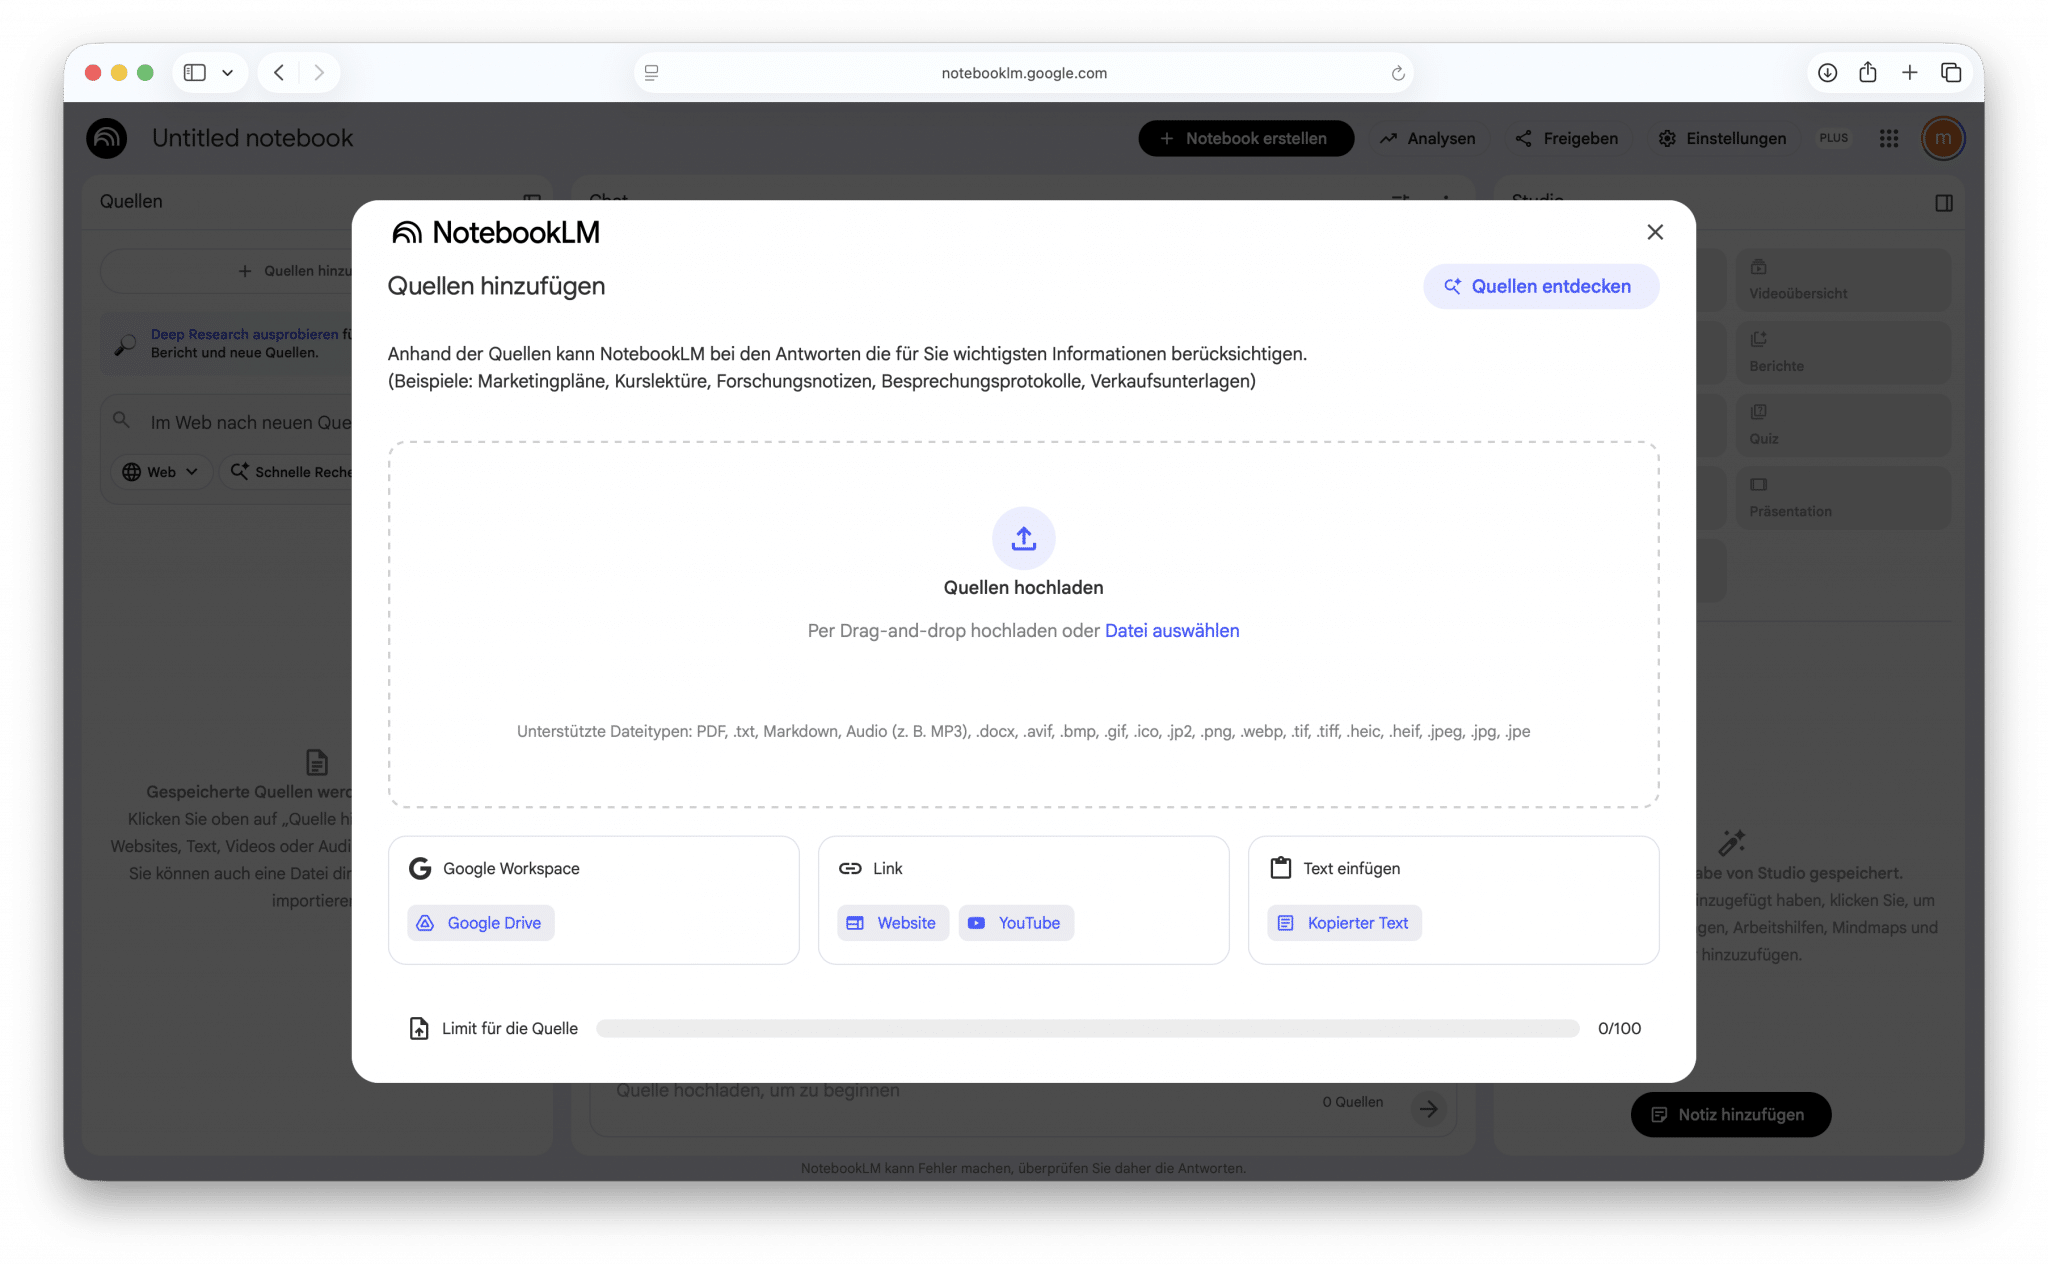Image resolution: width=2048 pixels, height=1265 pixels.
Task: Open the user account avatar
Action: [1942, 139]
